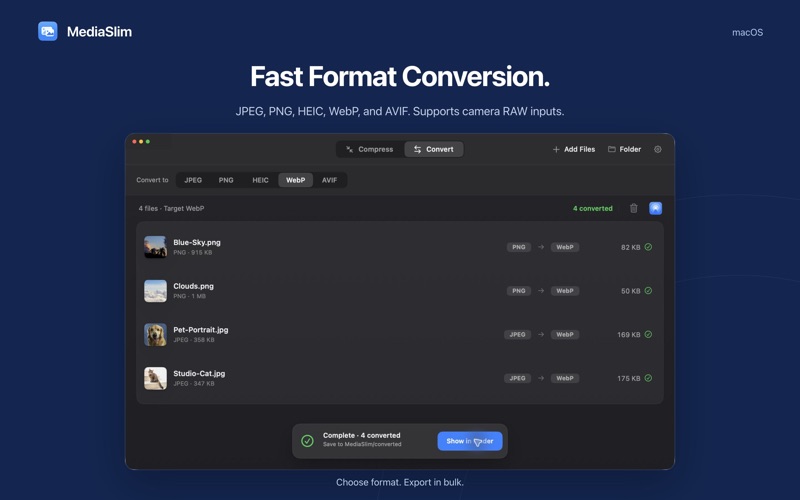Click the green checkmark for Studio-Cat.jpg

tap(648, 378)
